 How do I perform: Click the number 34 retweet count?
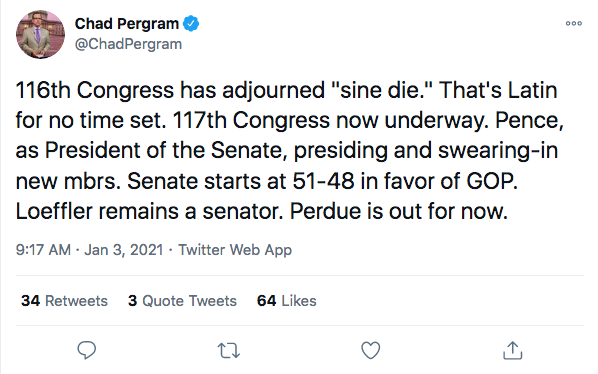click(x=30, y=301)
